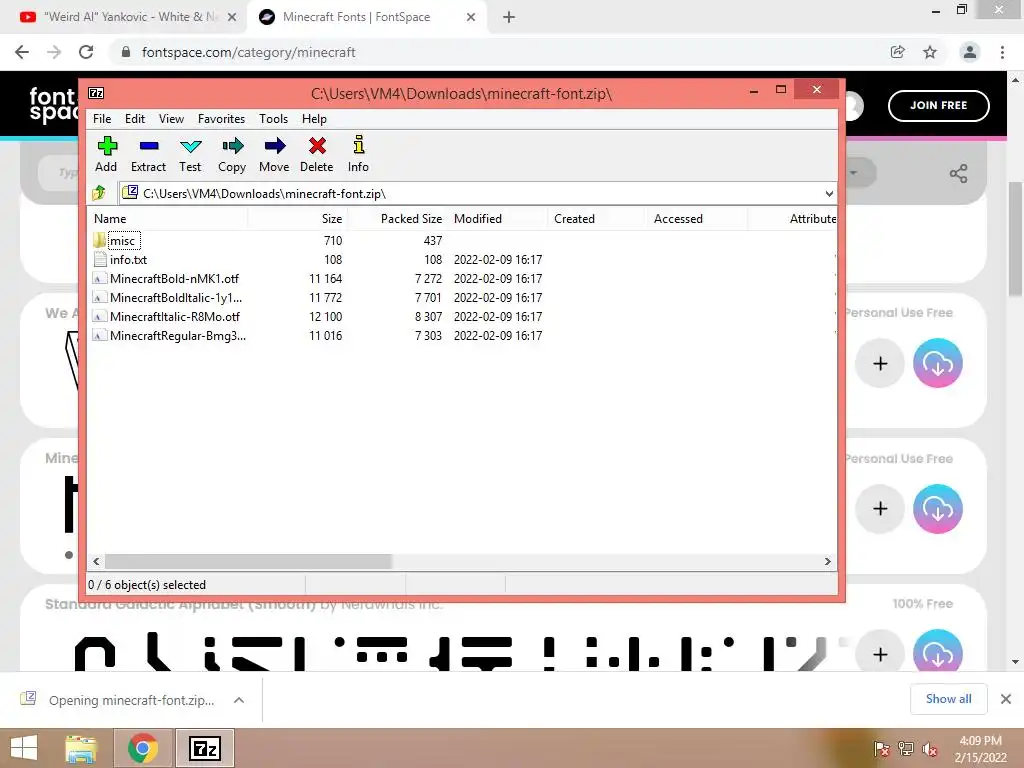Sort by the Modified column
Image resolution: width=1024 pixels, height=768 pixels.
click(x=498, y=219)
